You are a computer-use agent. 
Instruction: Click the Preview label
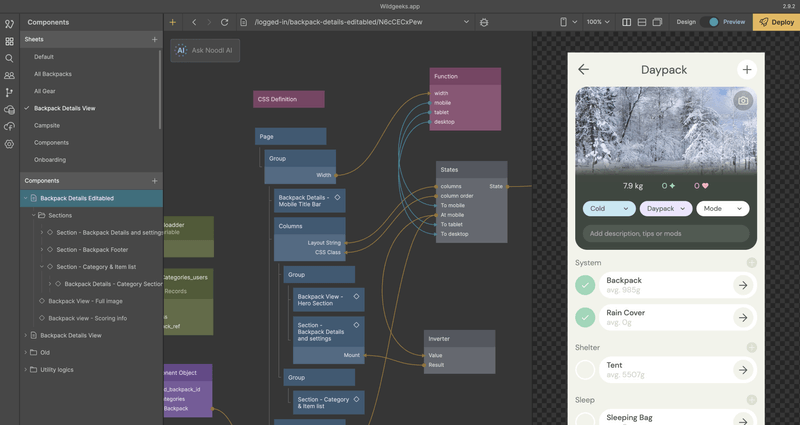coord(734,22)
